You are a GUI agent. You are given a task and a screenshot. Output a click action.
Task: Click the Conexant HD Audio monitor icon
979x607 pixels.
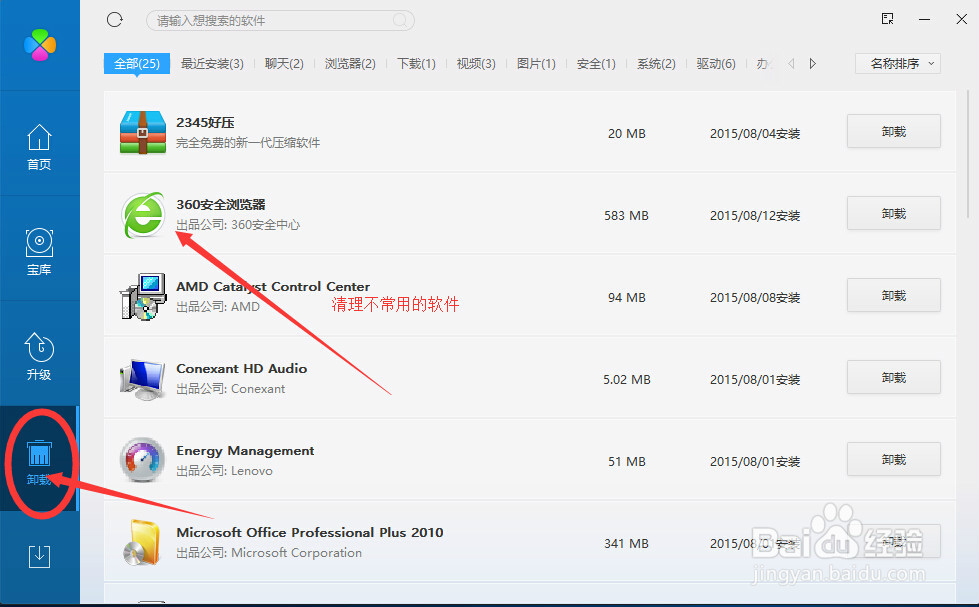(x=143, y=379)
